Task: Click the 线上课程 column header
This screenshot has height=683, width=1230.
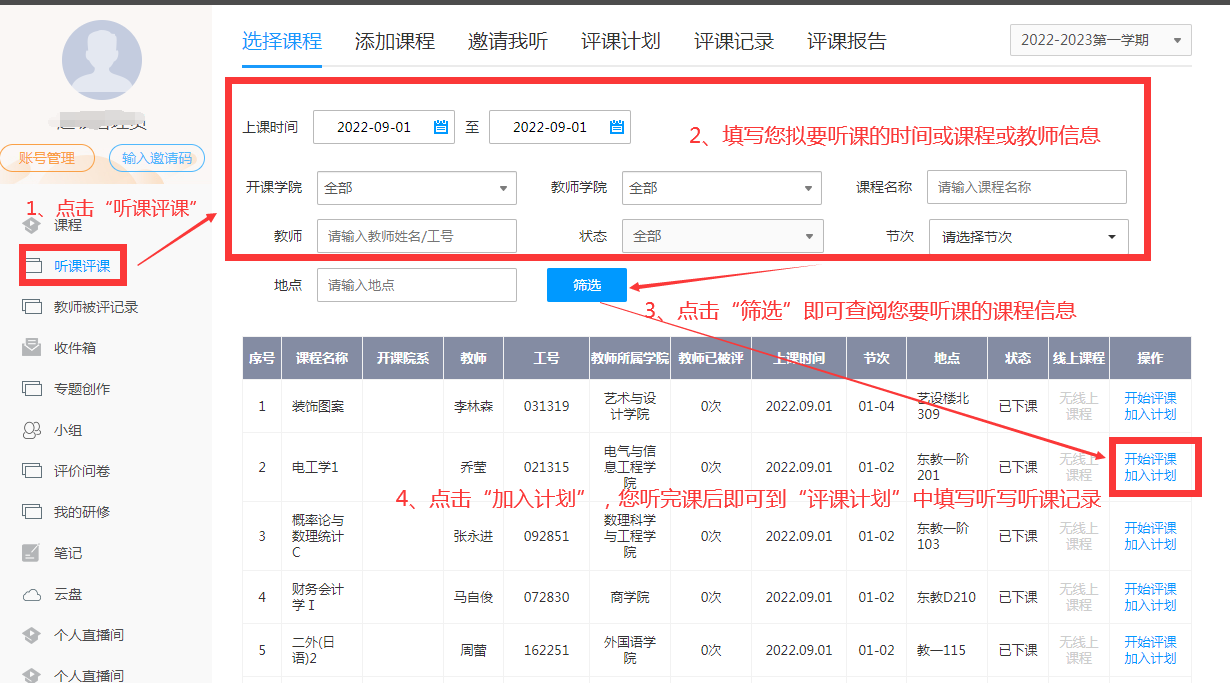Action: (x=1079, y=358)
